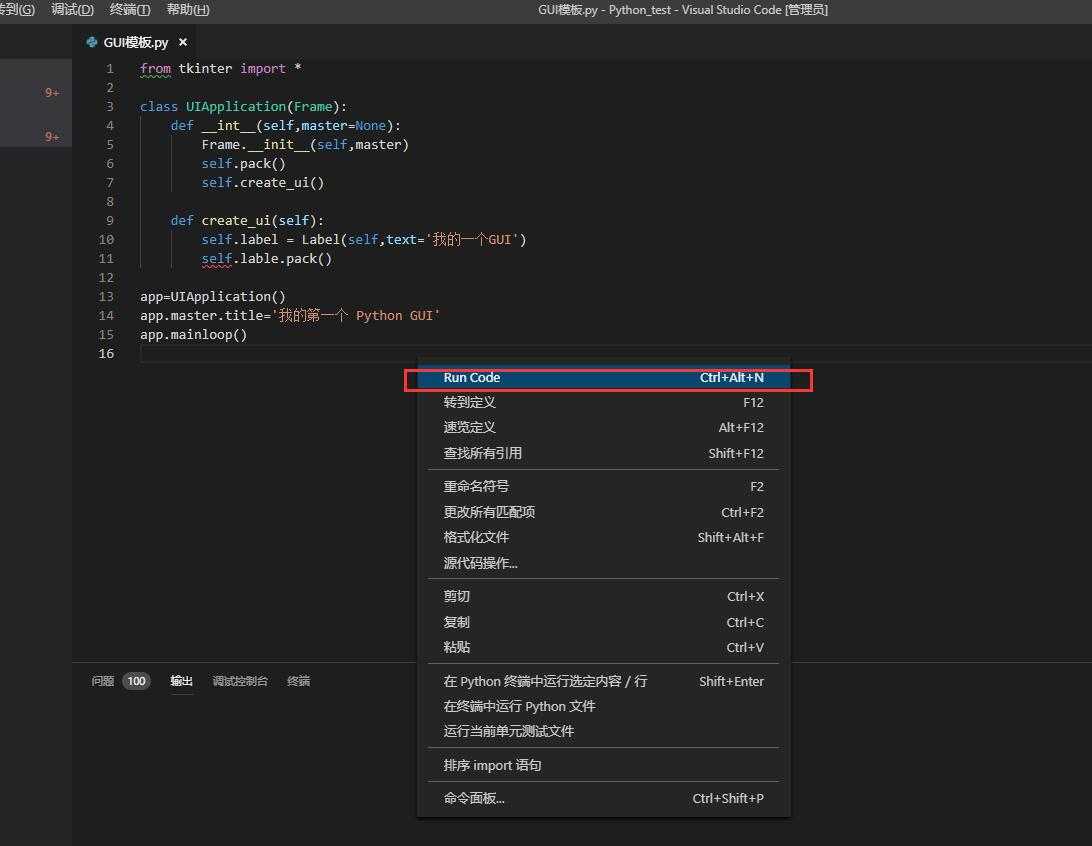Select 运行当前单元测试文件

(x=603, y=732)
